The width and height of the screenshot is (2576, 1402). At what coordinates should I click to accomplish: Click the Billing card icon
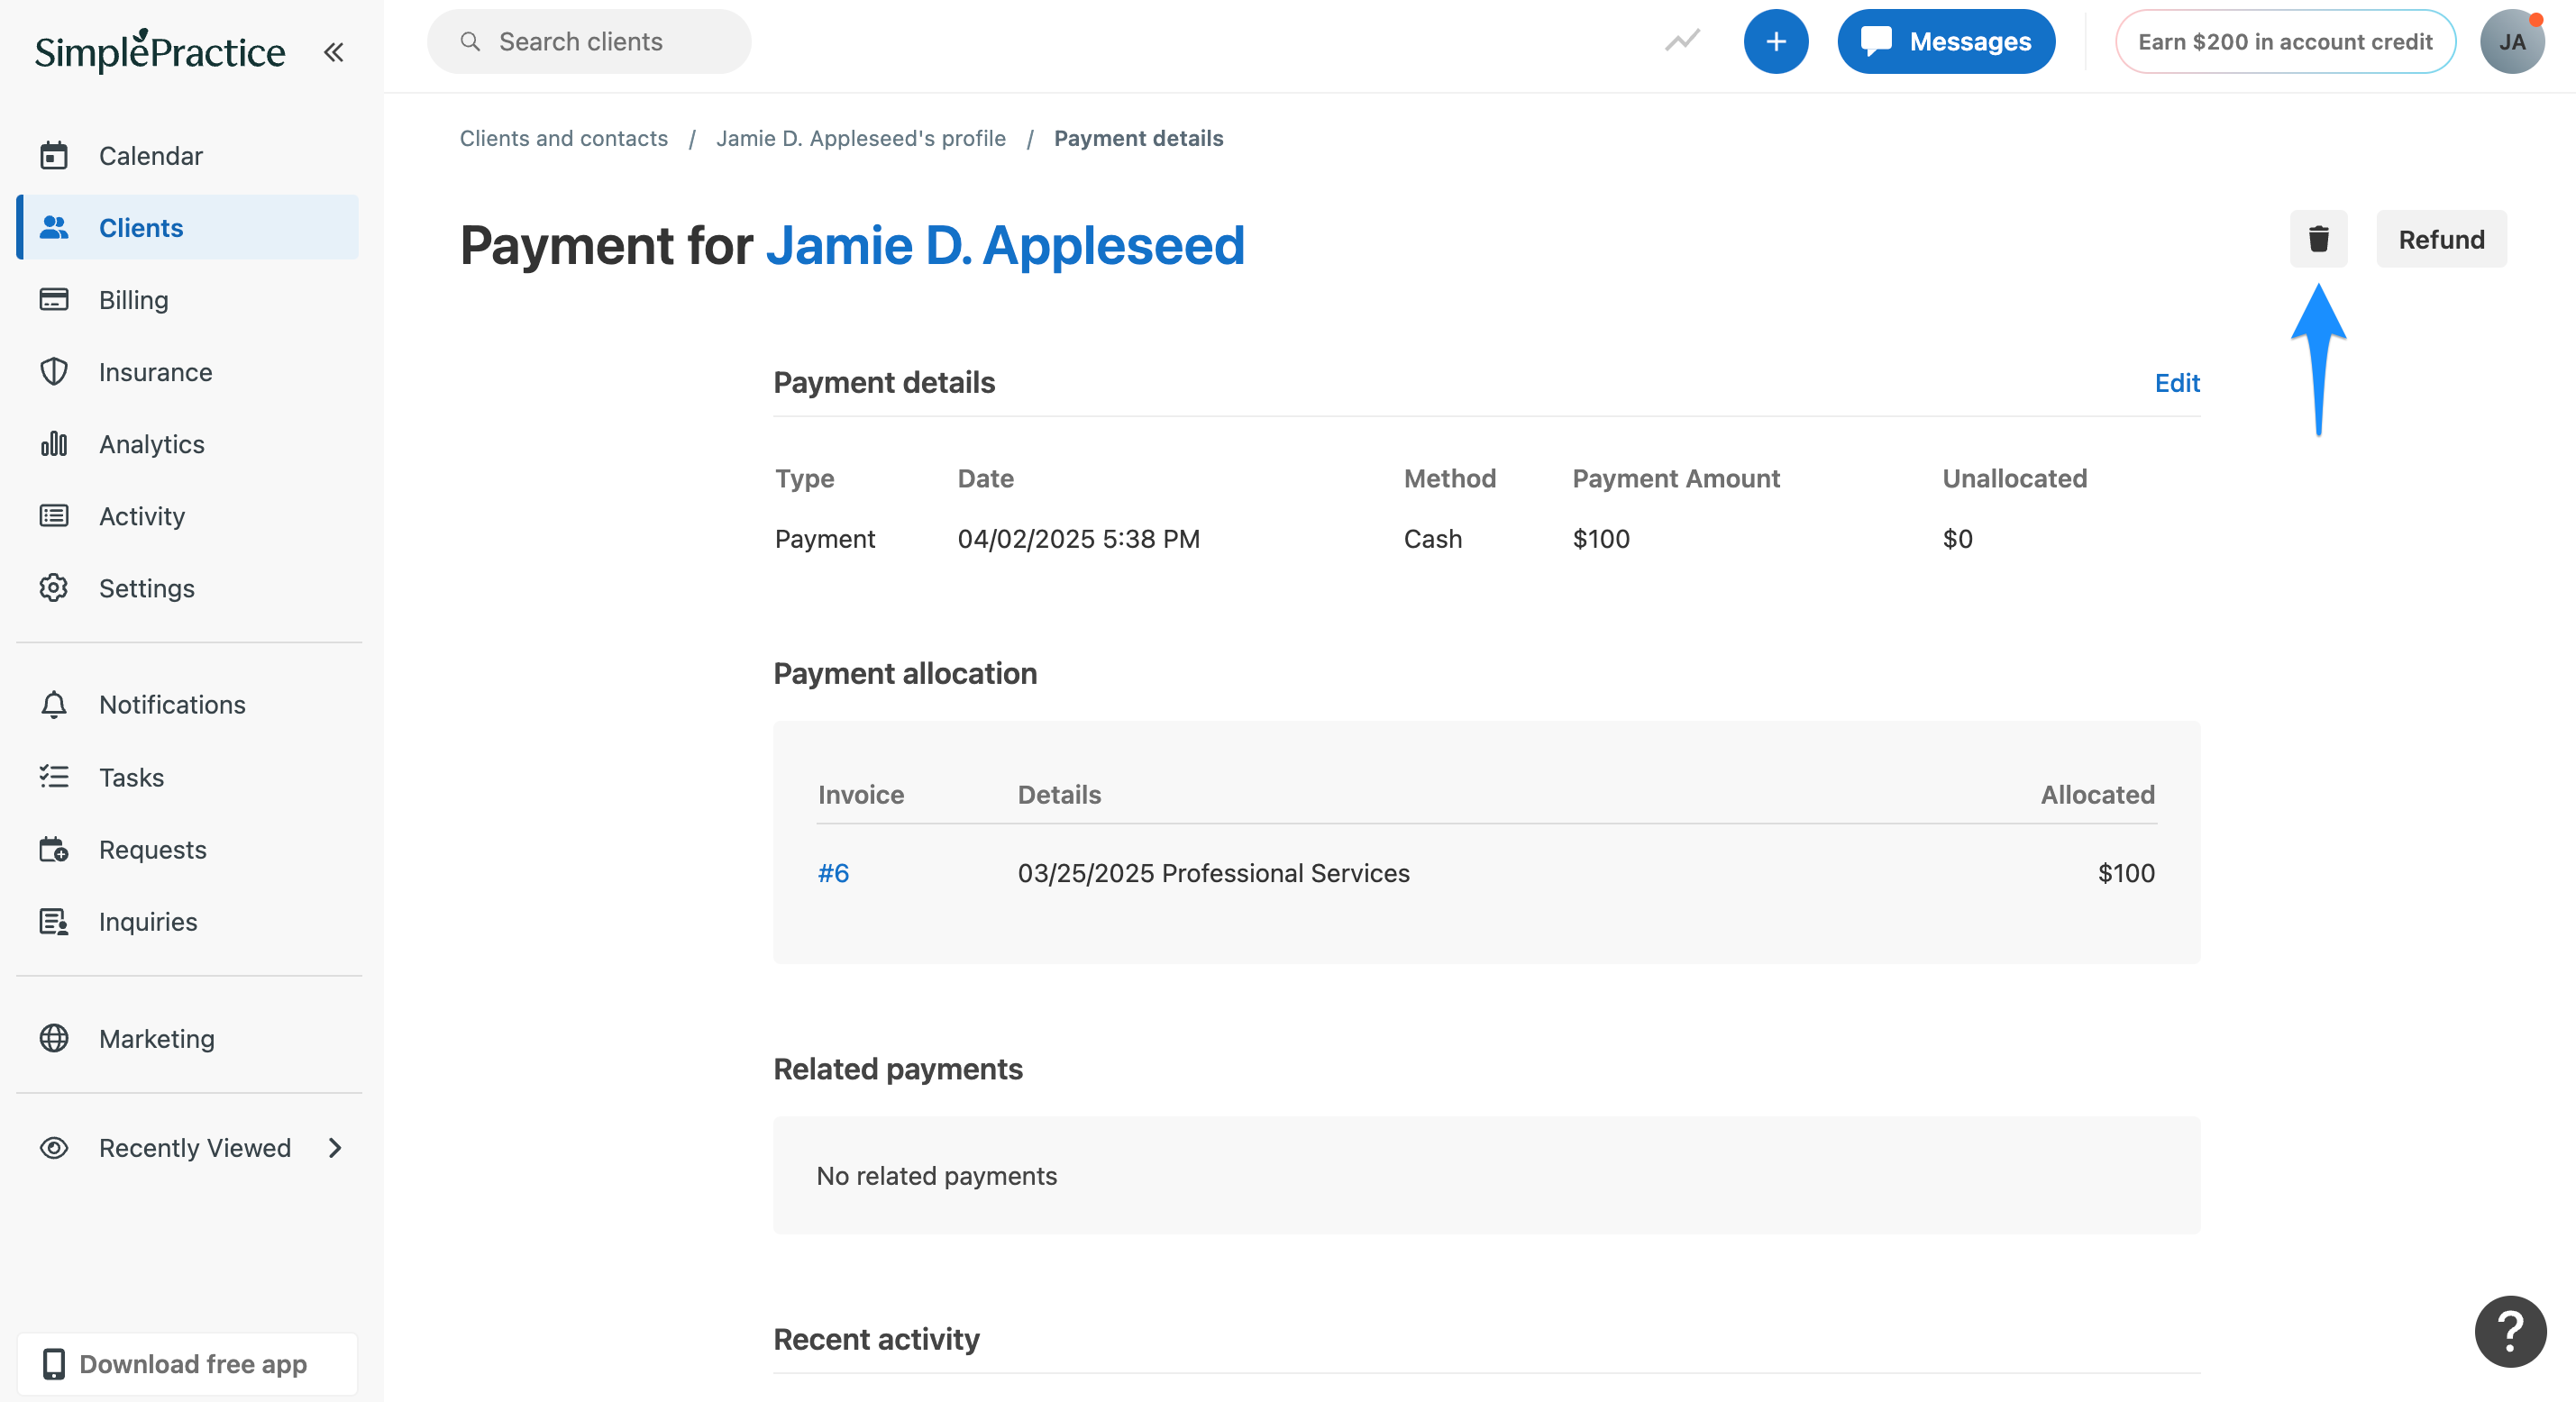tap(54, 300)
